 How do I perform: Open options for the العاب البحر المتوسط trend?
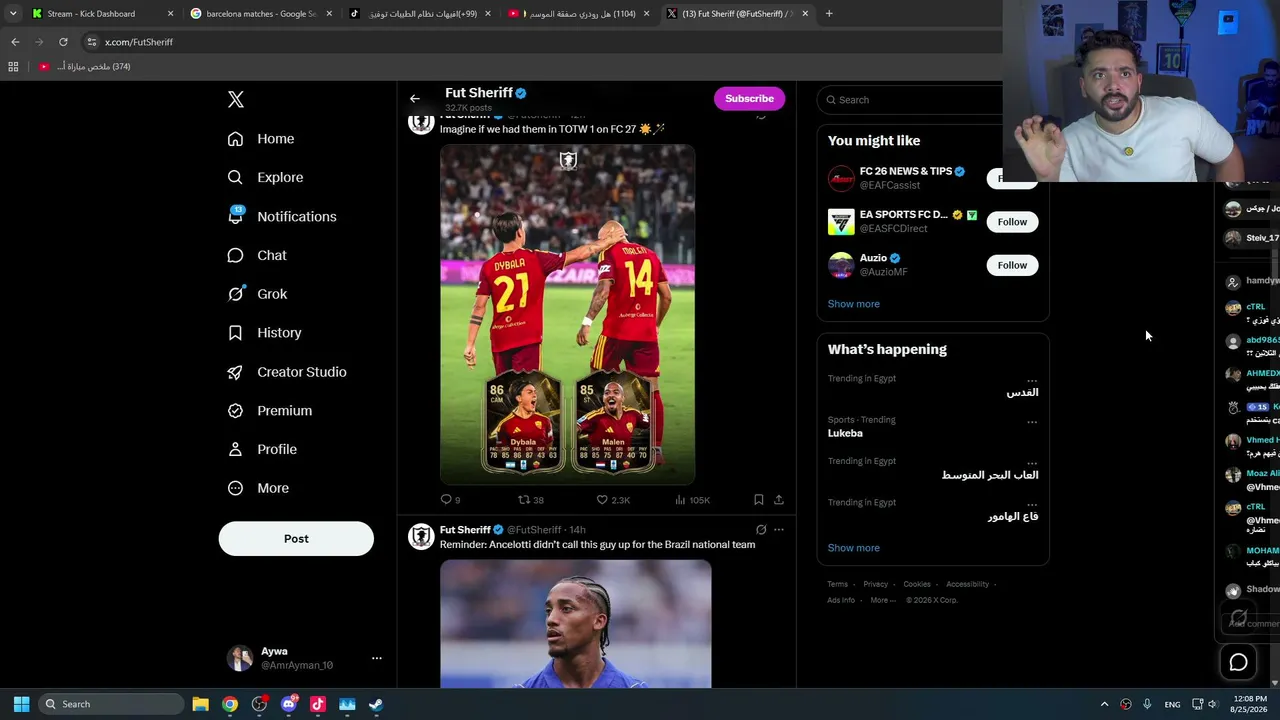tap(1032, 462)
